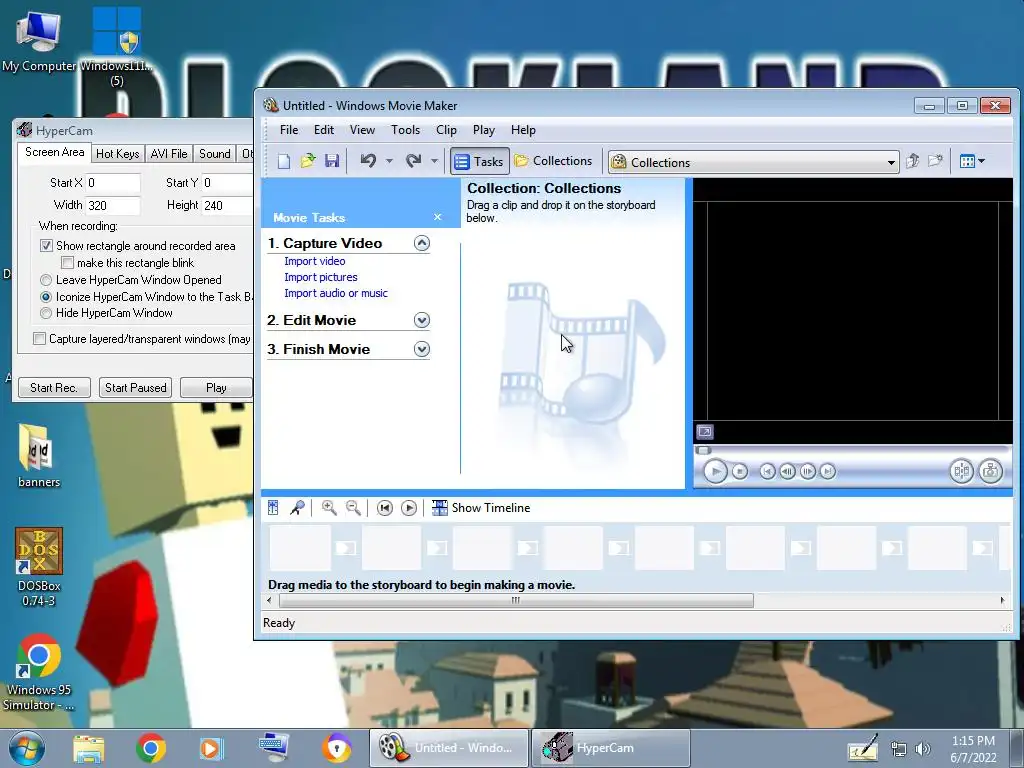1024x768 pixels.
Task: Expand the Finish Movie section
Action: click(422, 349)
